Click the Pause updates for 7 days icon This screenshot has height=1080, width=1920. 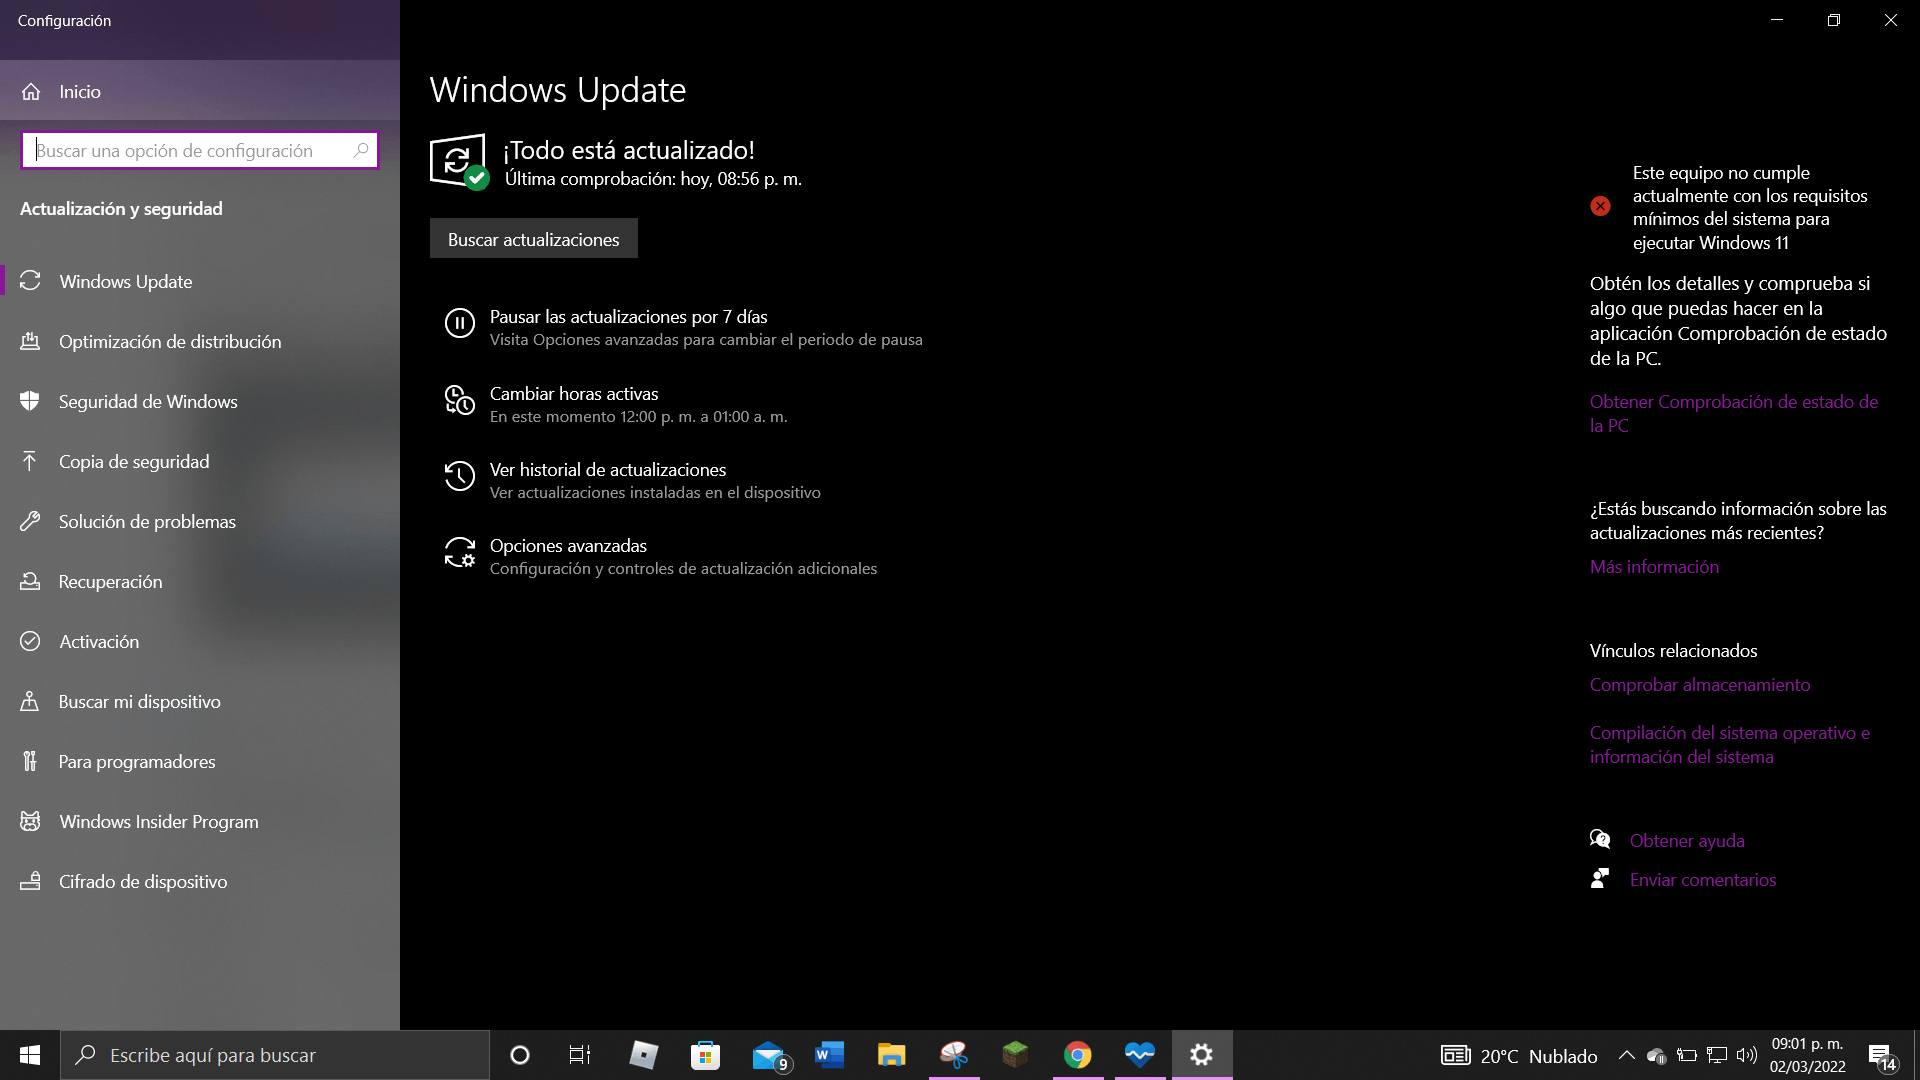coord(459,323)
